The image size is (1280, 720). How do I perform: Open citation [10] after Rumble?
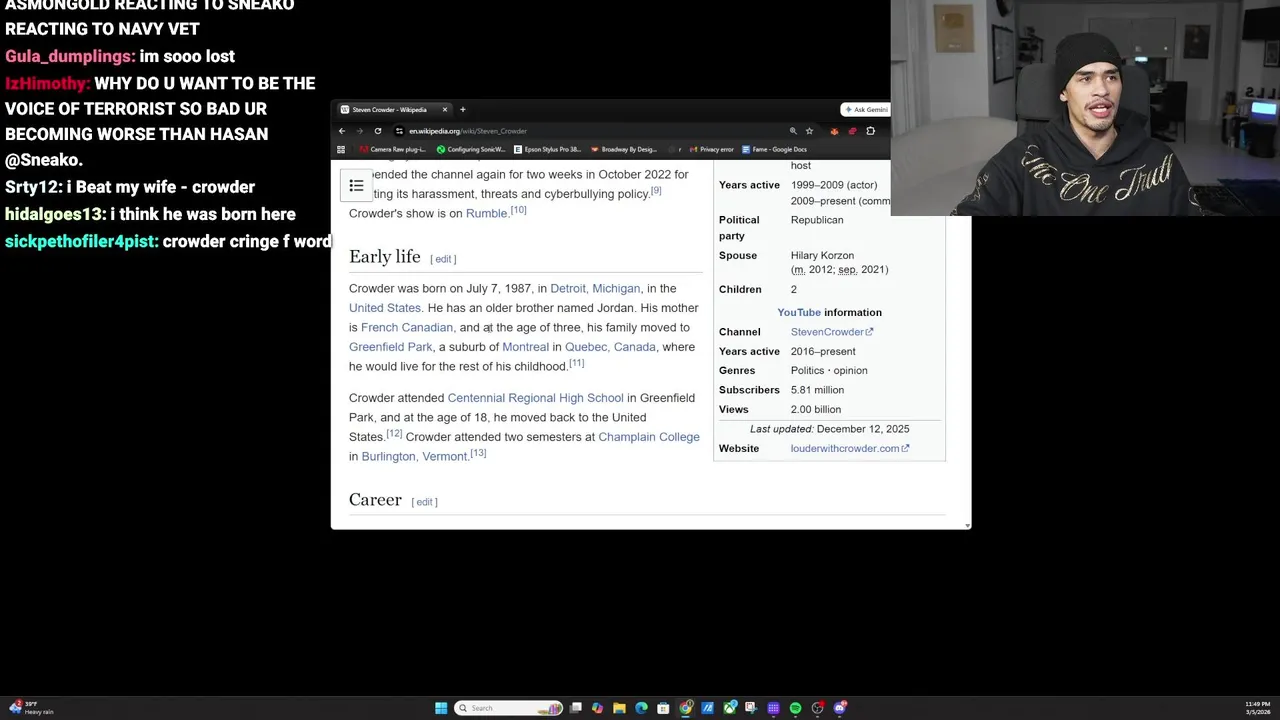(518, 210)
